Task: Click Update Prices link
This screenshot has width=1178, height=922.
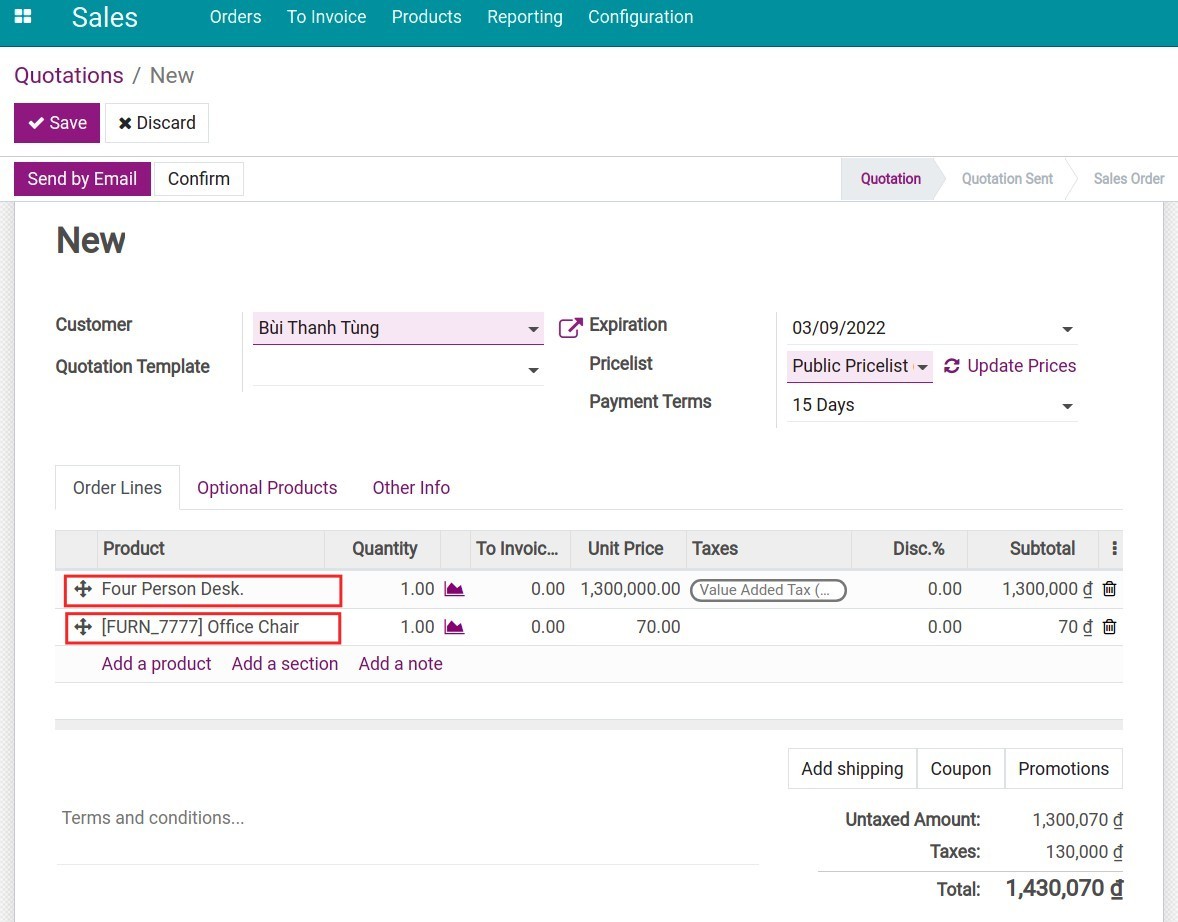Action: [x=1022, y=366]
